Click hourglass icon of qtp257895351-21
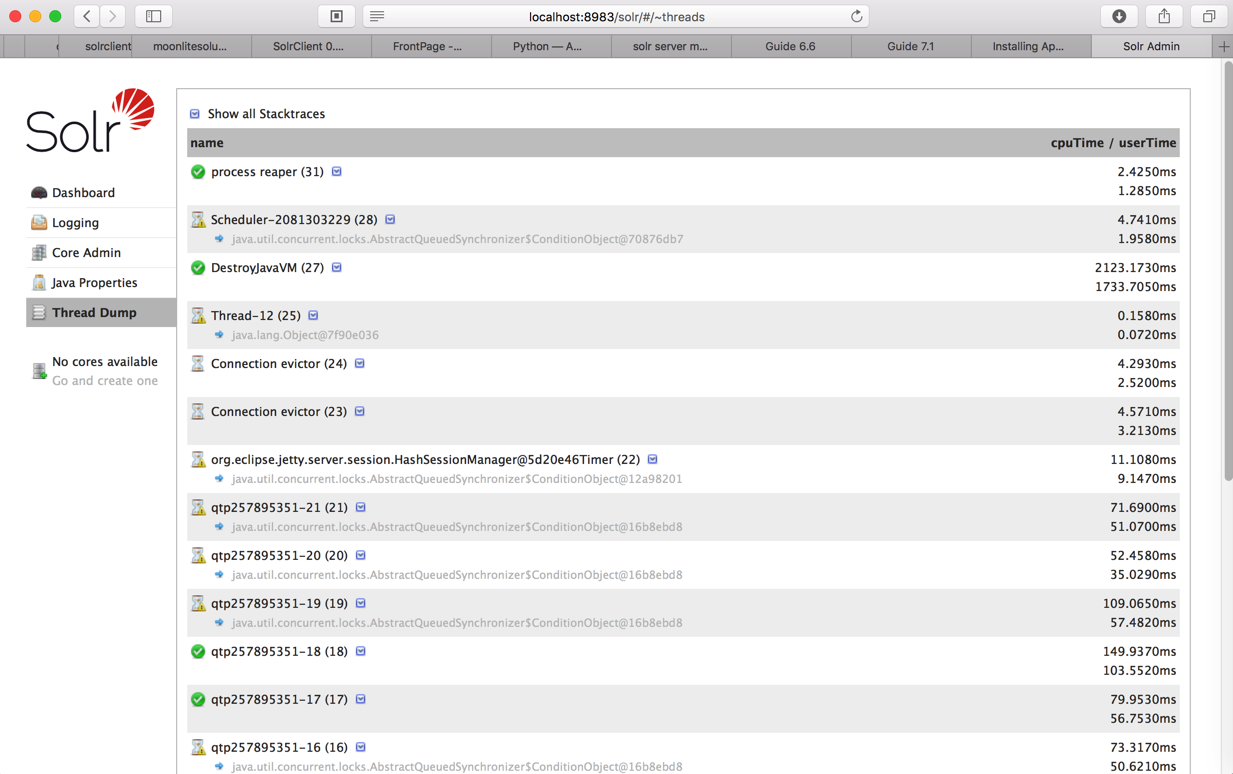The height and width of the screenshot is (774, 1233). 198,508
